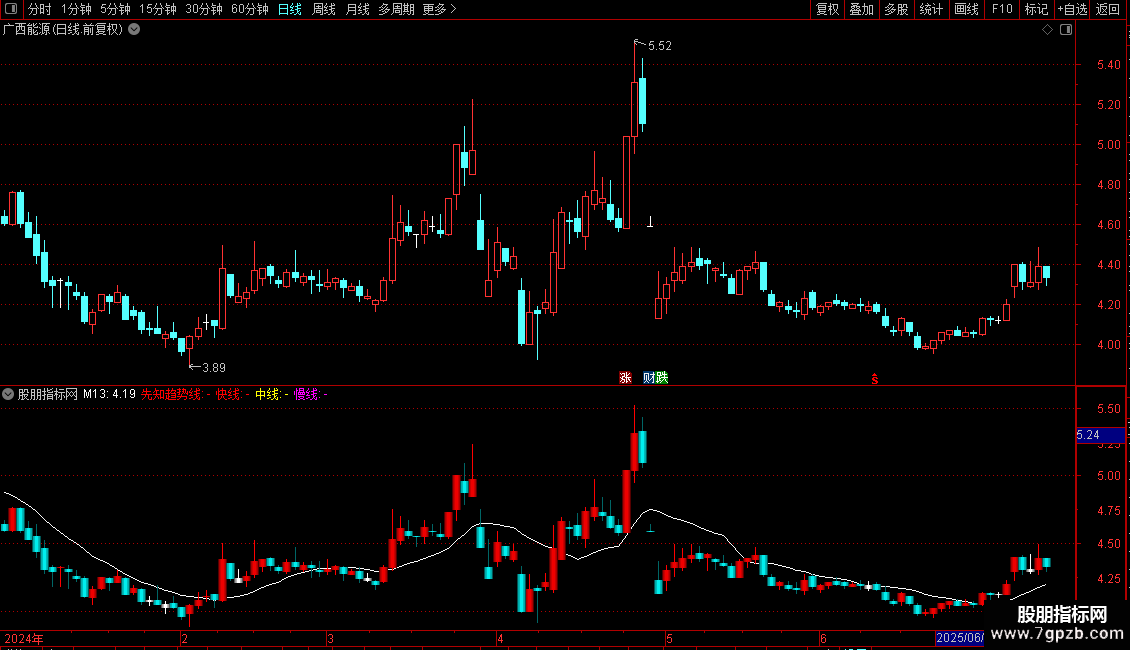Select the 1分钟 period tab

pyautogui.click(x=76, y=9)
